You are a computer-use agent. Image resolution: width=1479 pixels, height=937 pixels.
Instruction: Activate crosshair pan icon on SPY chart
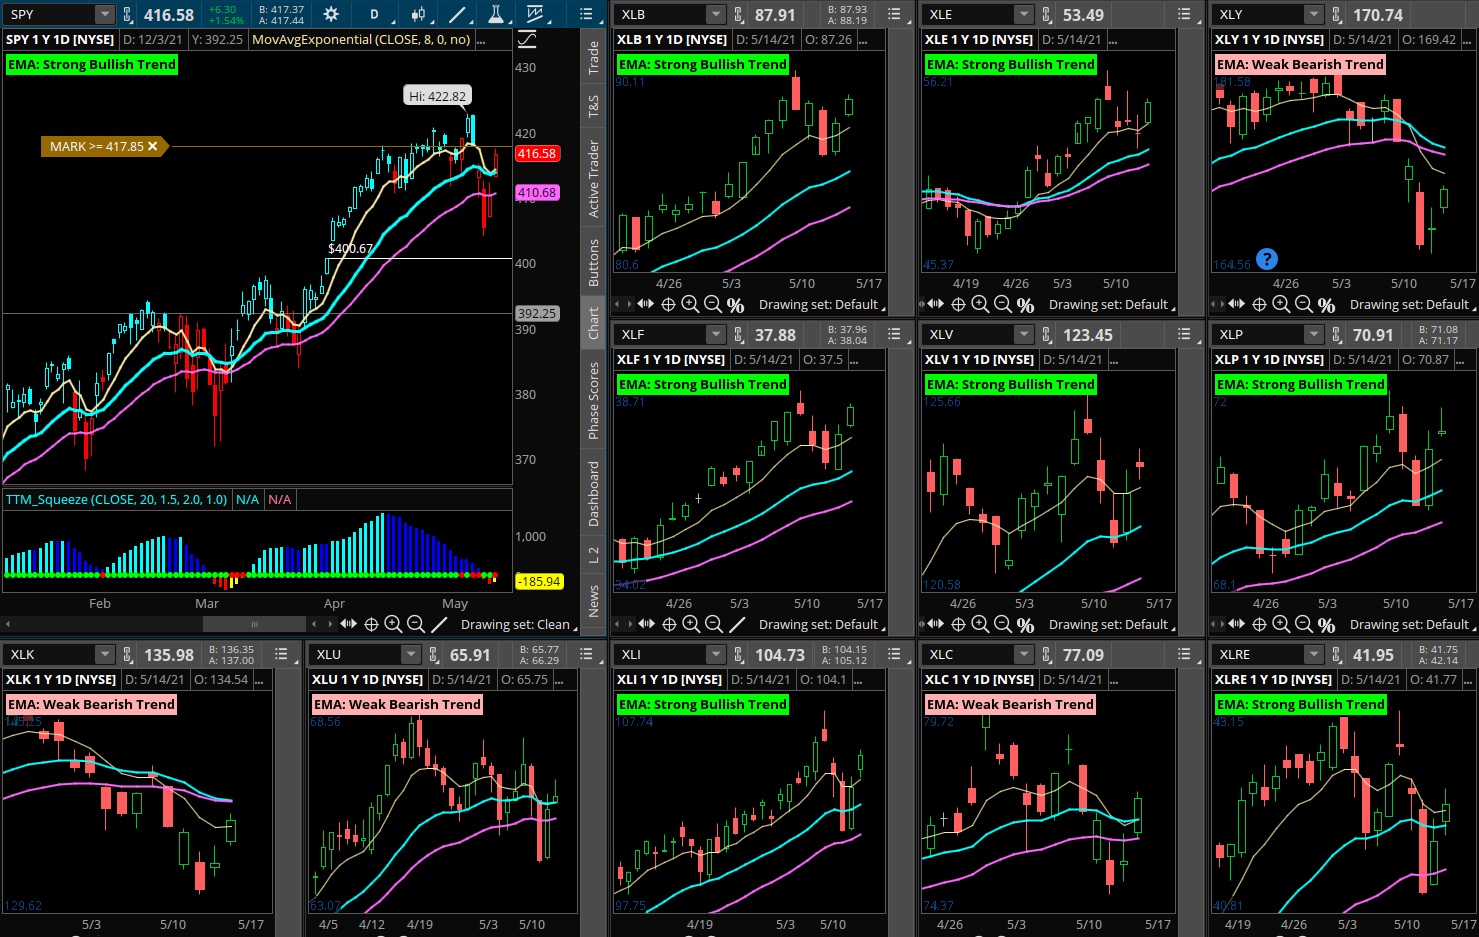click(371, 624)
